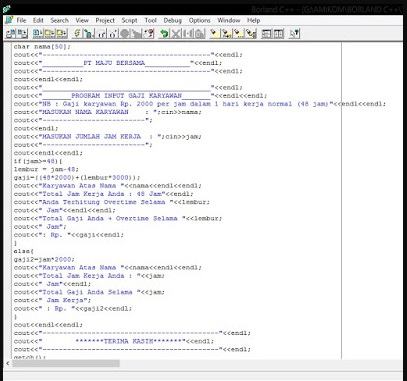The width and height of the screenshot is (407, 381).
Task: Click the middle yellow icon in second toolbar group
Action: (50, 33)
